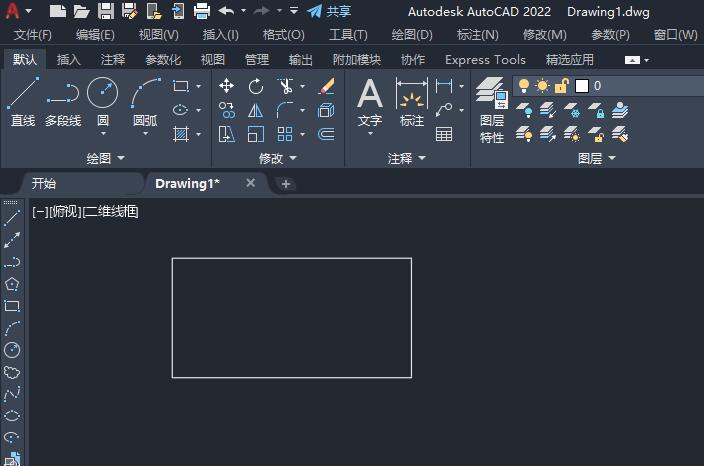Click the Leader tool icon

444,110
